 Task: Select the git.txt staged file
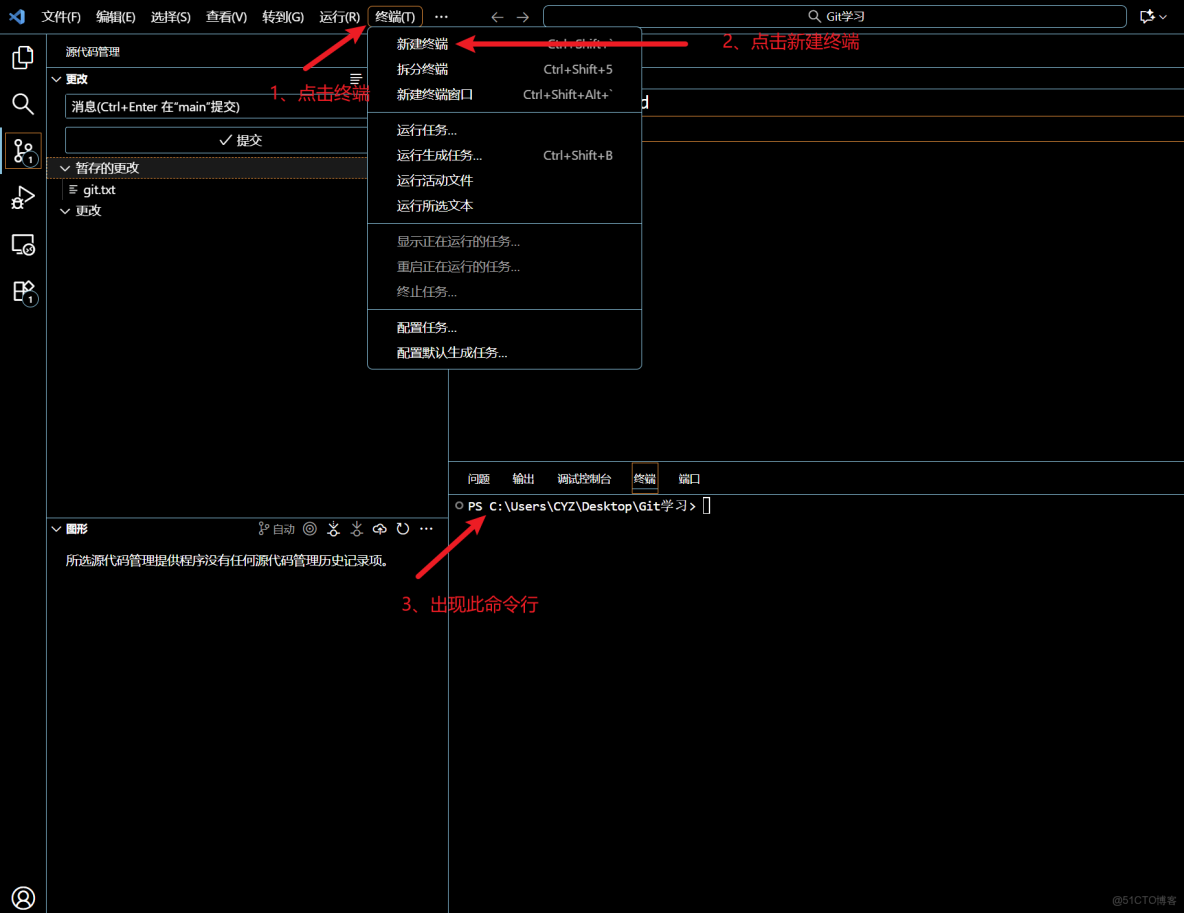[x=99, y=189]
